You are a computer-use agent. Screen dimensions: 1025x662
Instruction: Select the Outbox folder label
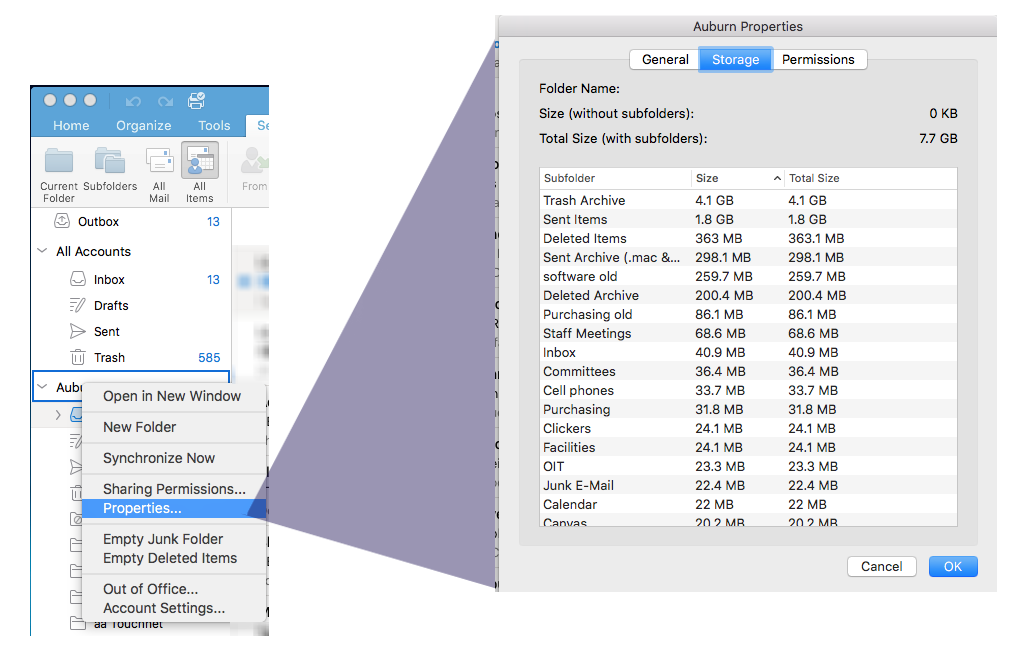pyautogui.click(x=99, y=222)
